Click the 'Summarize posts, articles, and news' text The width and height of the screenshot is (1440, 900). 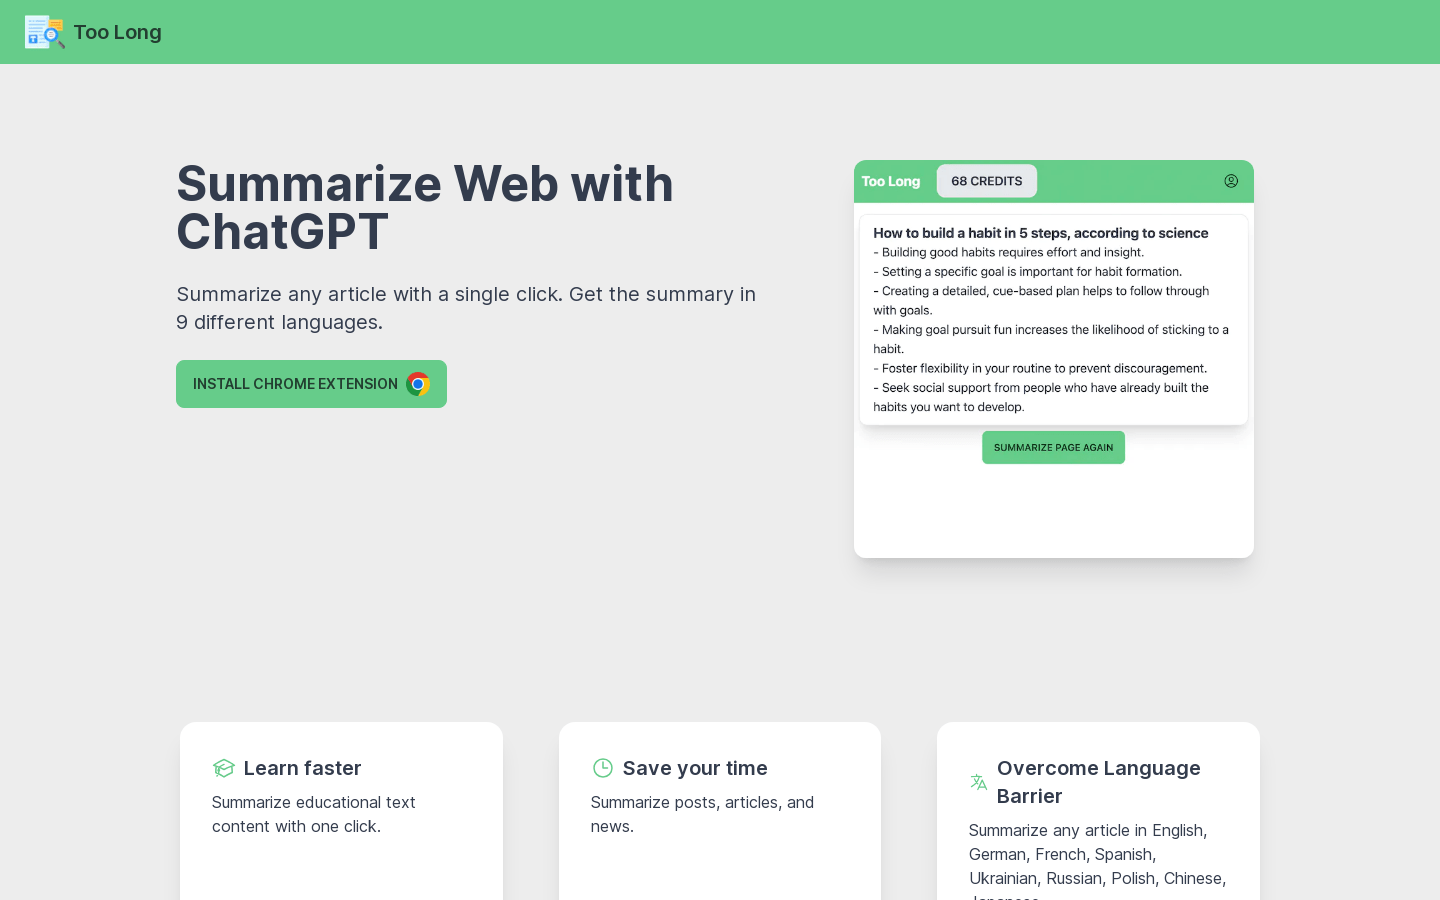coord(702,814)
